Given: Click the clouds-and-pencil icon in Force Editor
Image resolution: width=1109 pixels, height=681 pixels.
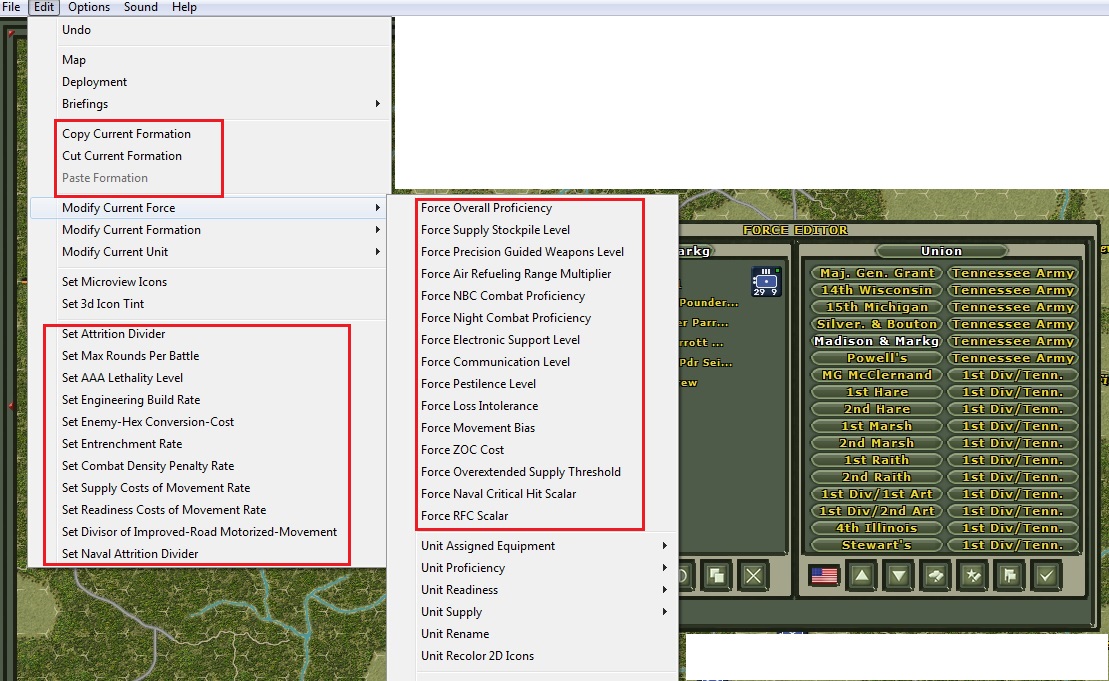Looking at the screenshot, I should pyautogui.click(x=936, y=576).
